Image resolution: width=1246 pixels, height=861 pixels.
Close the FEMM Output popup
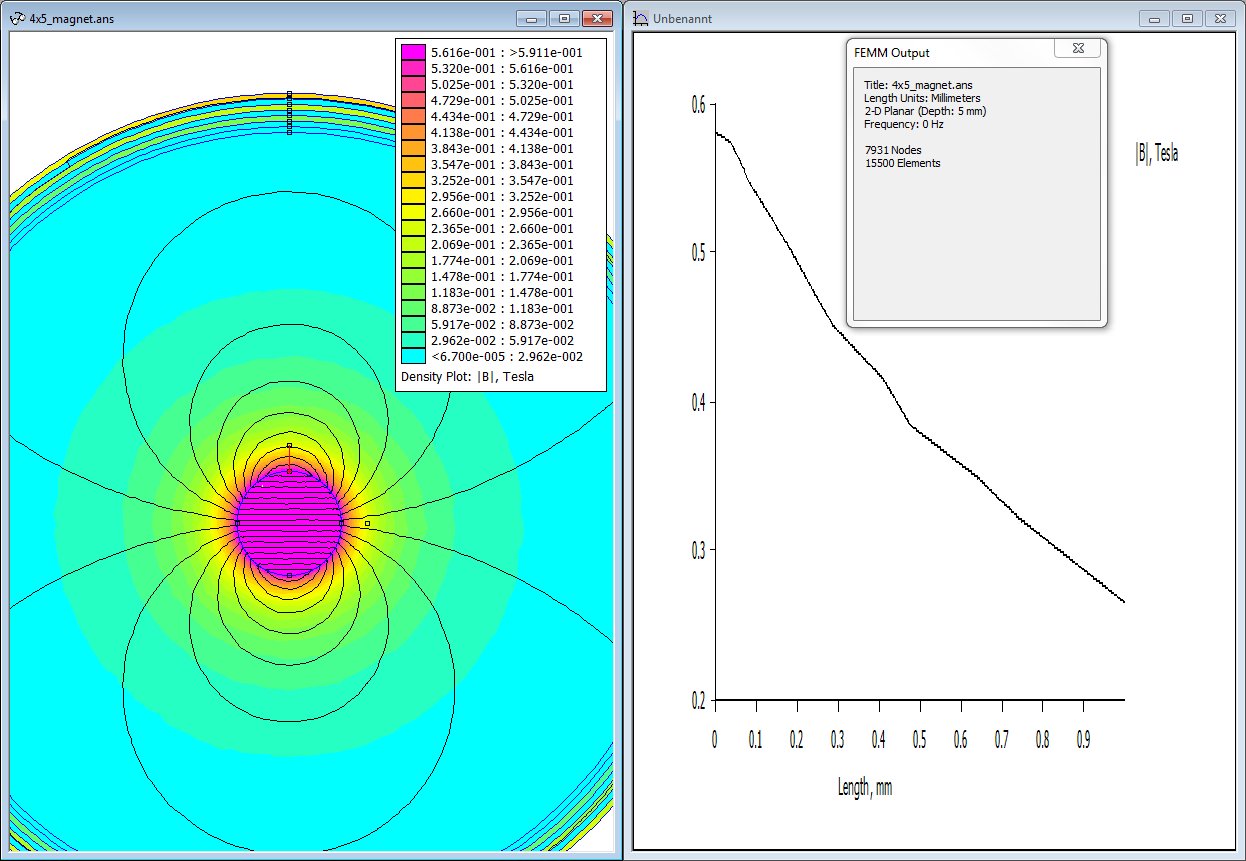point(1077,48)
